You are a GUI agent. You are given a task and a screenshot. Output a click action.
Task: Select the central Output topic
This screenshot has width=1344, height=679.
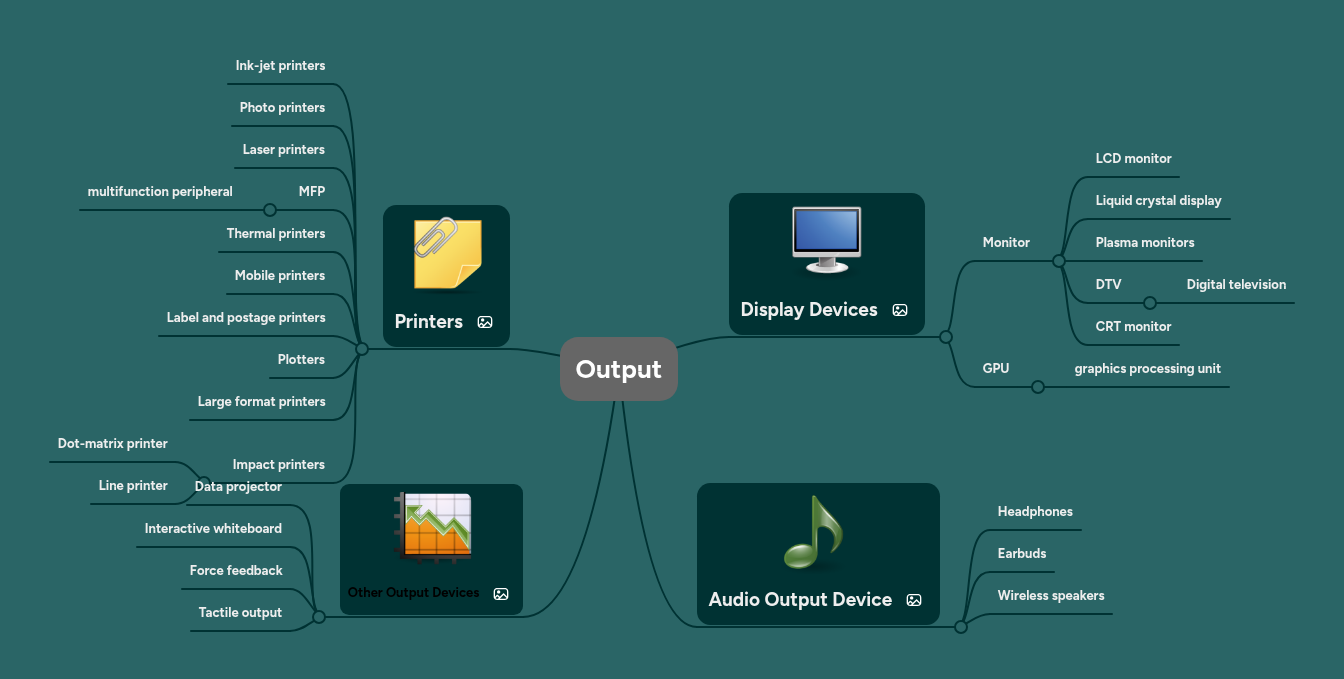pos(619,369)
